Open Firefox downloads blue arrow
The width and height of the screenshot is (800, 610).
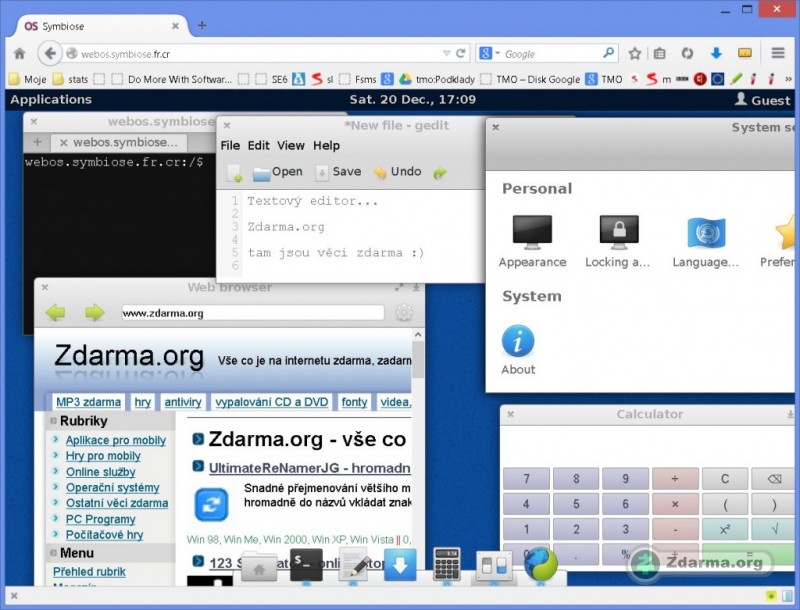click(x=716, y=53)
